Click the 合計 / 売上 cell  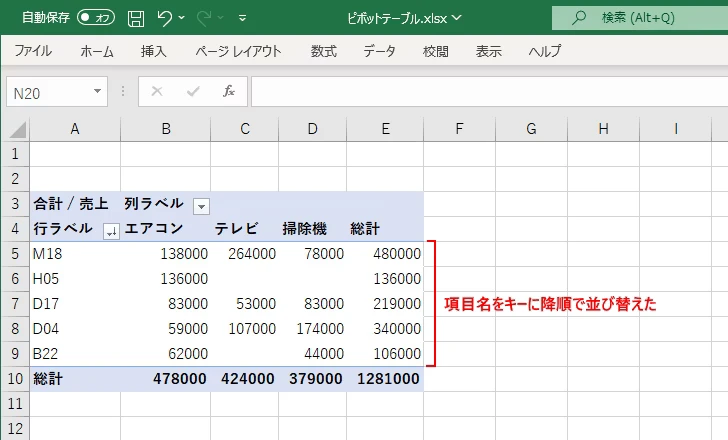(75, 204)
